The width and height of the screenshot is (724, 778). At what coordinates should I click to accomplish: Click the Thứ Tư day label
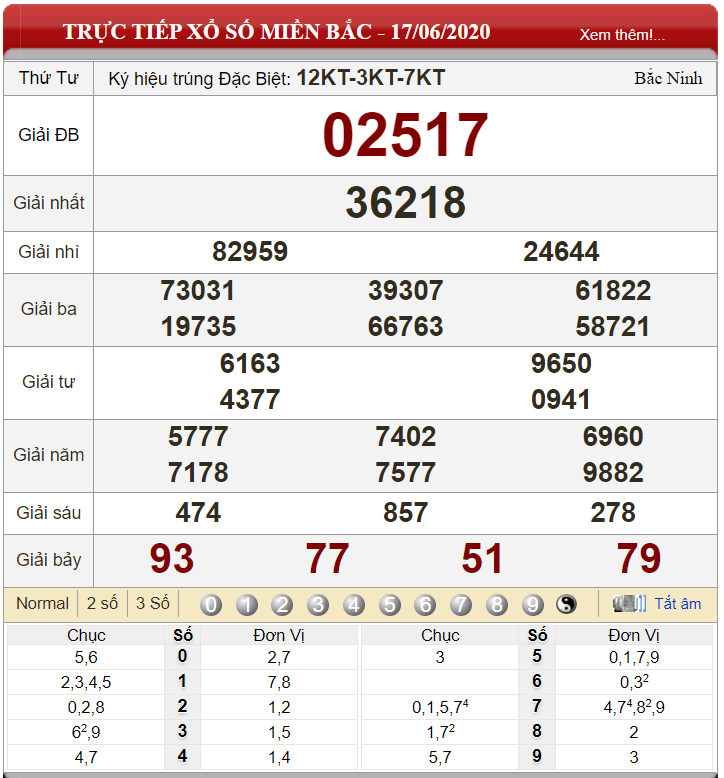(49, 78)
